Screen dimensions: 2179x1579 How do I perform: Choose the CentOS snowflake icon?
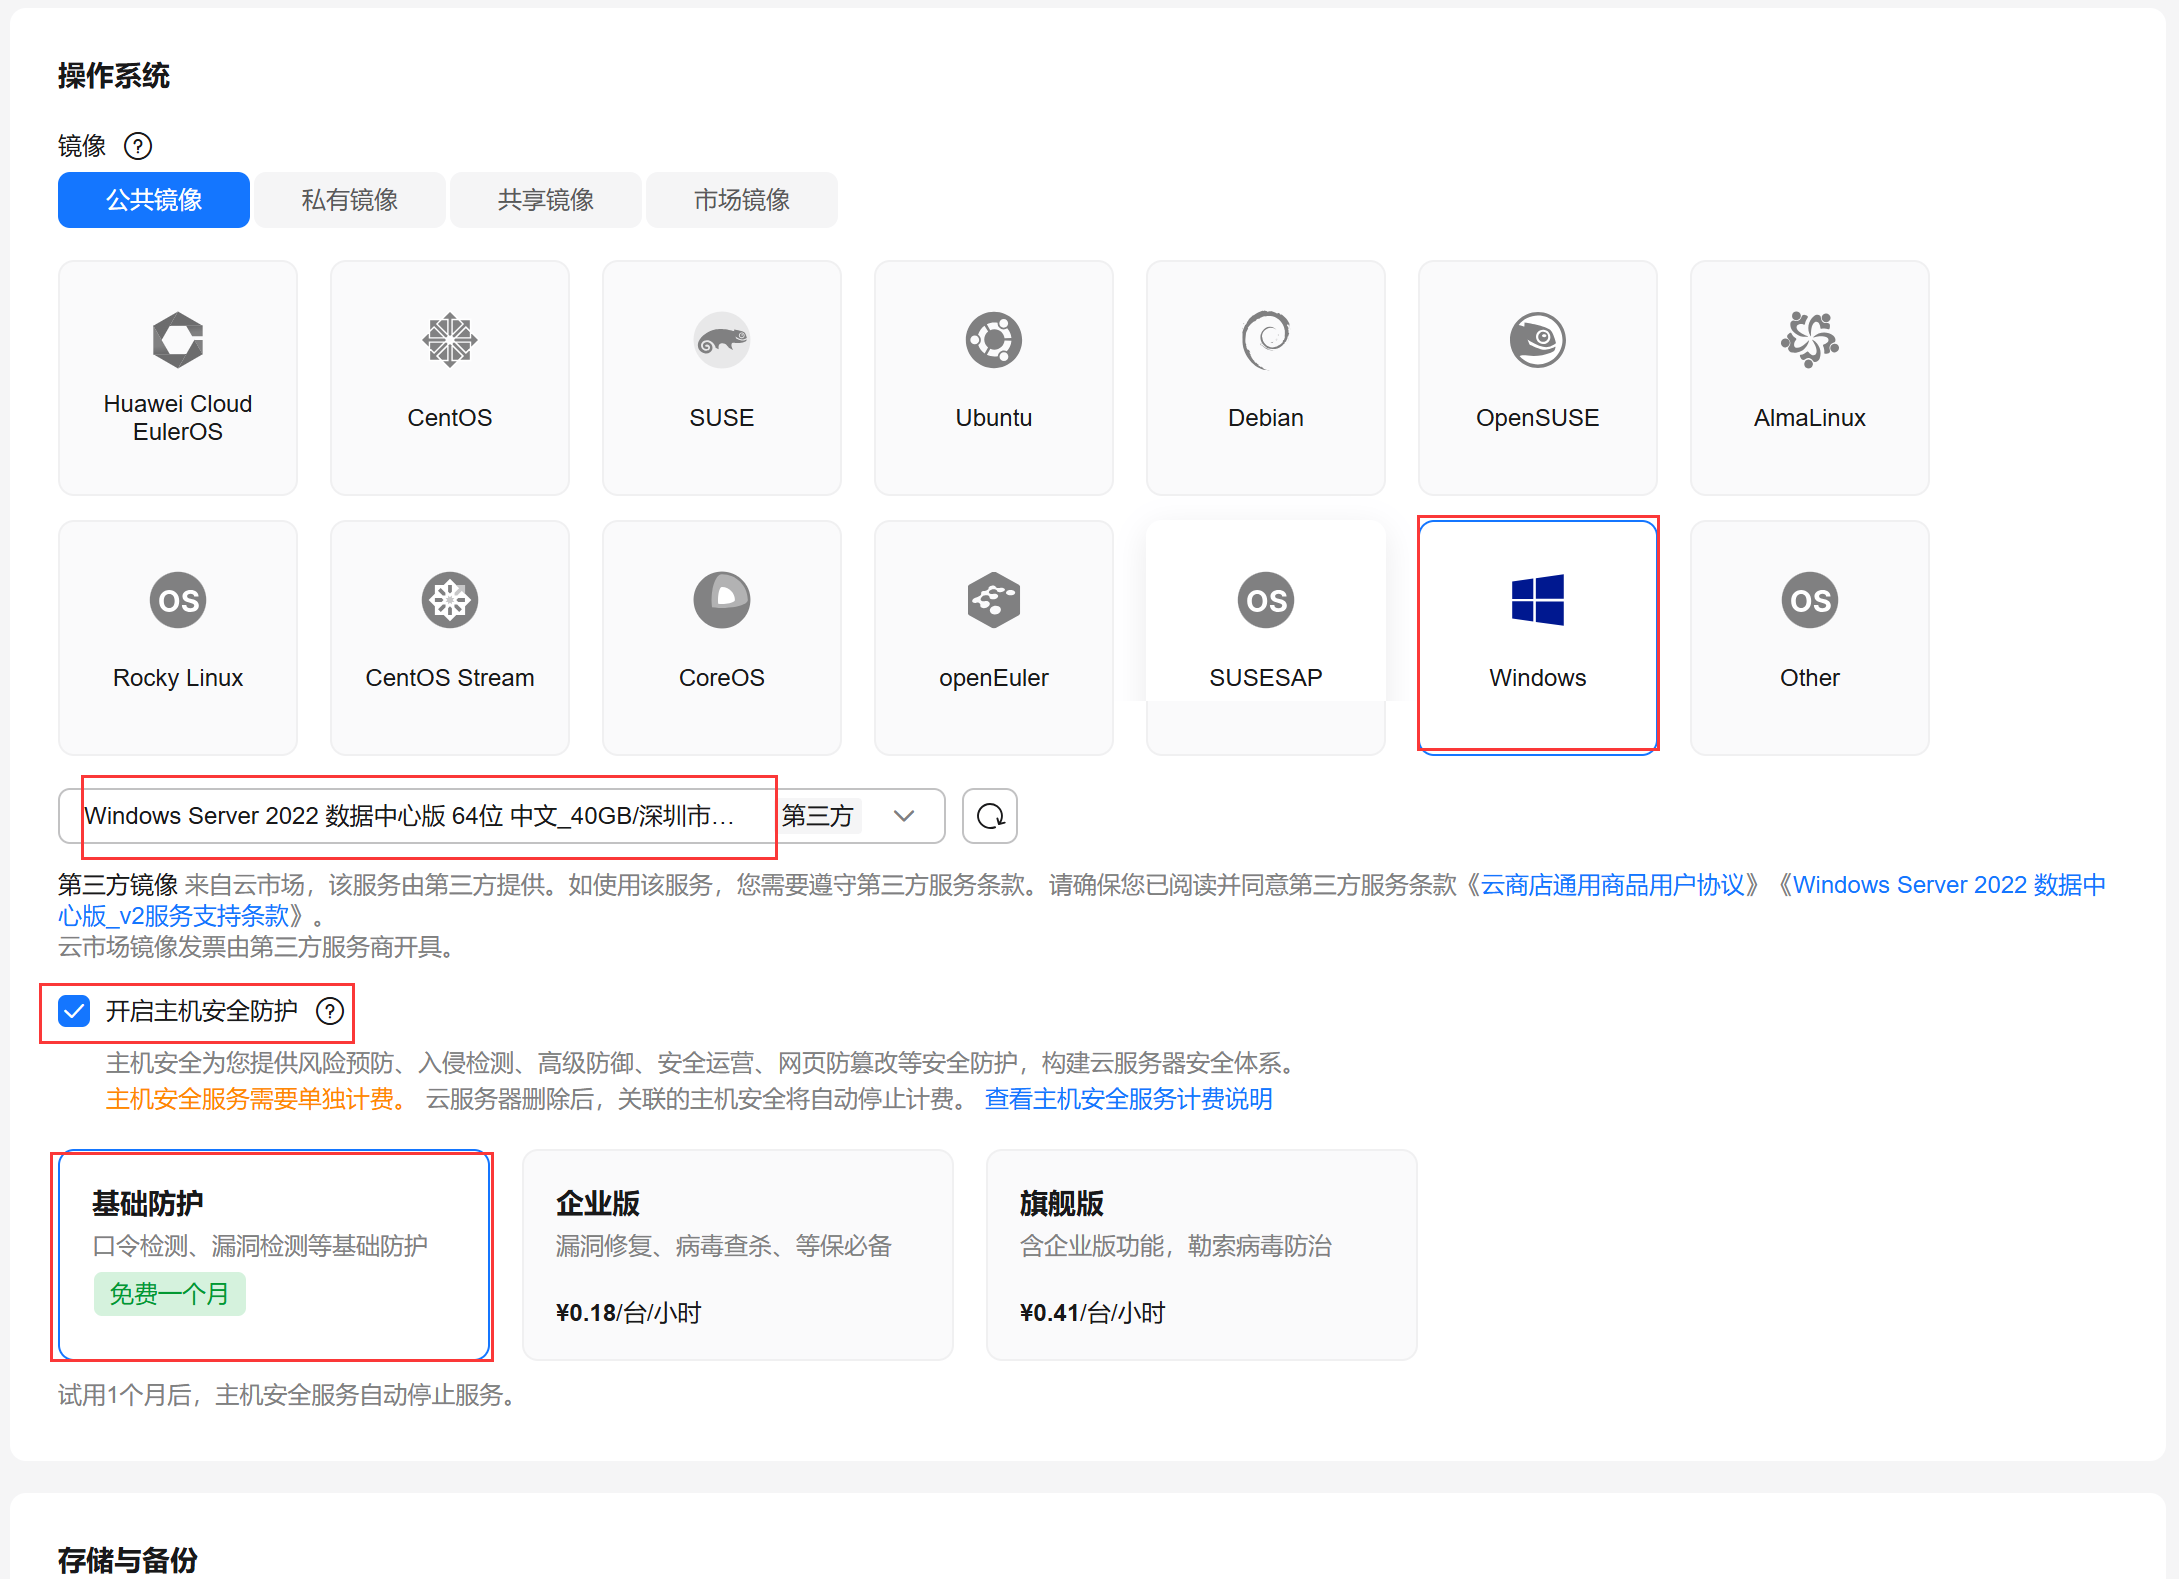click(450, 340)
